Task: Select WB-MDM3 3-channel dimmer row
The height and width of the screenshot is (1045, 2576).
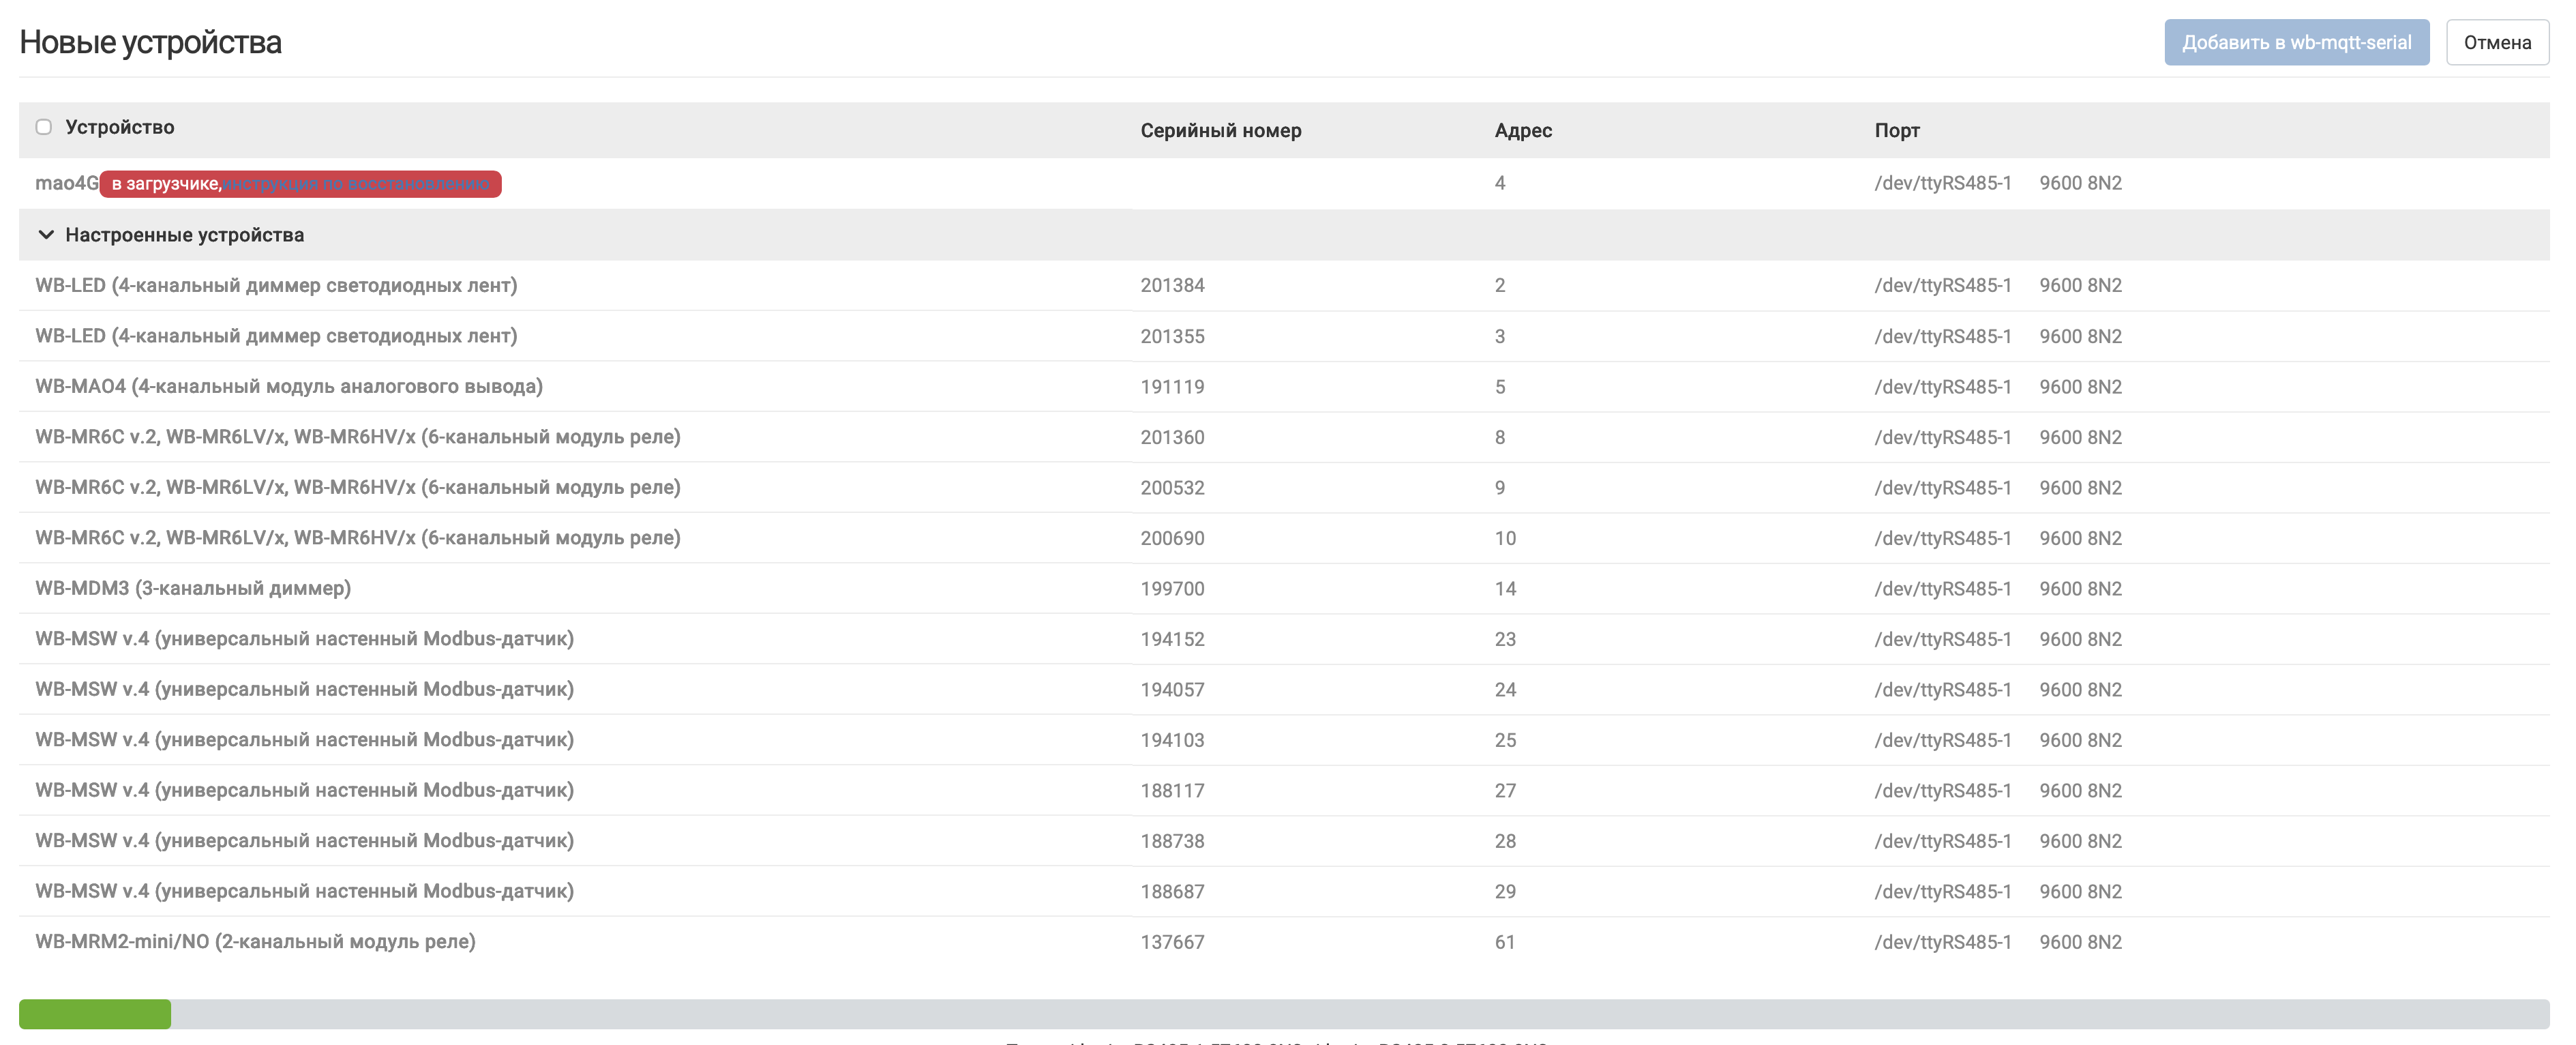Action: 1284,588
